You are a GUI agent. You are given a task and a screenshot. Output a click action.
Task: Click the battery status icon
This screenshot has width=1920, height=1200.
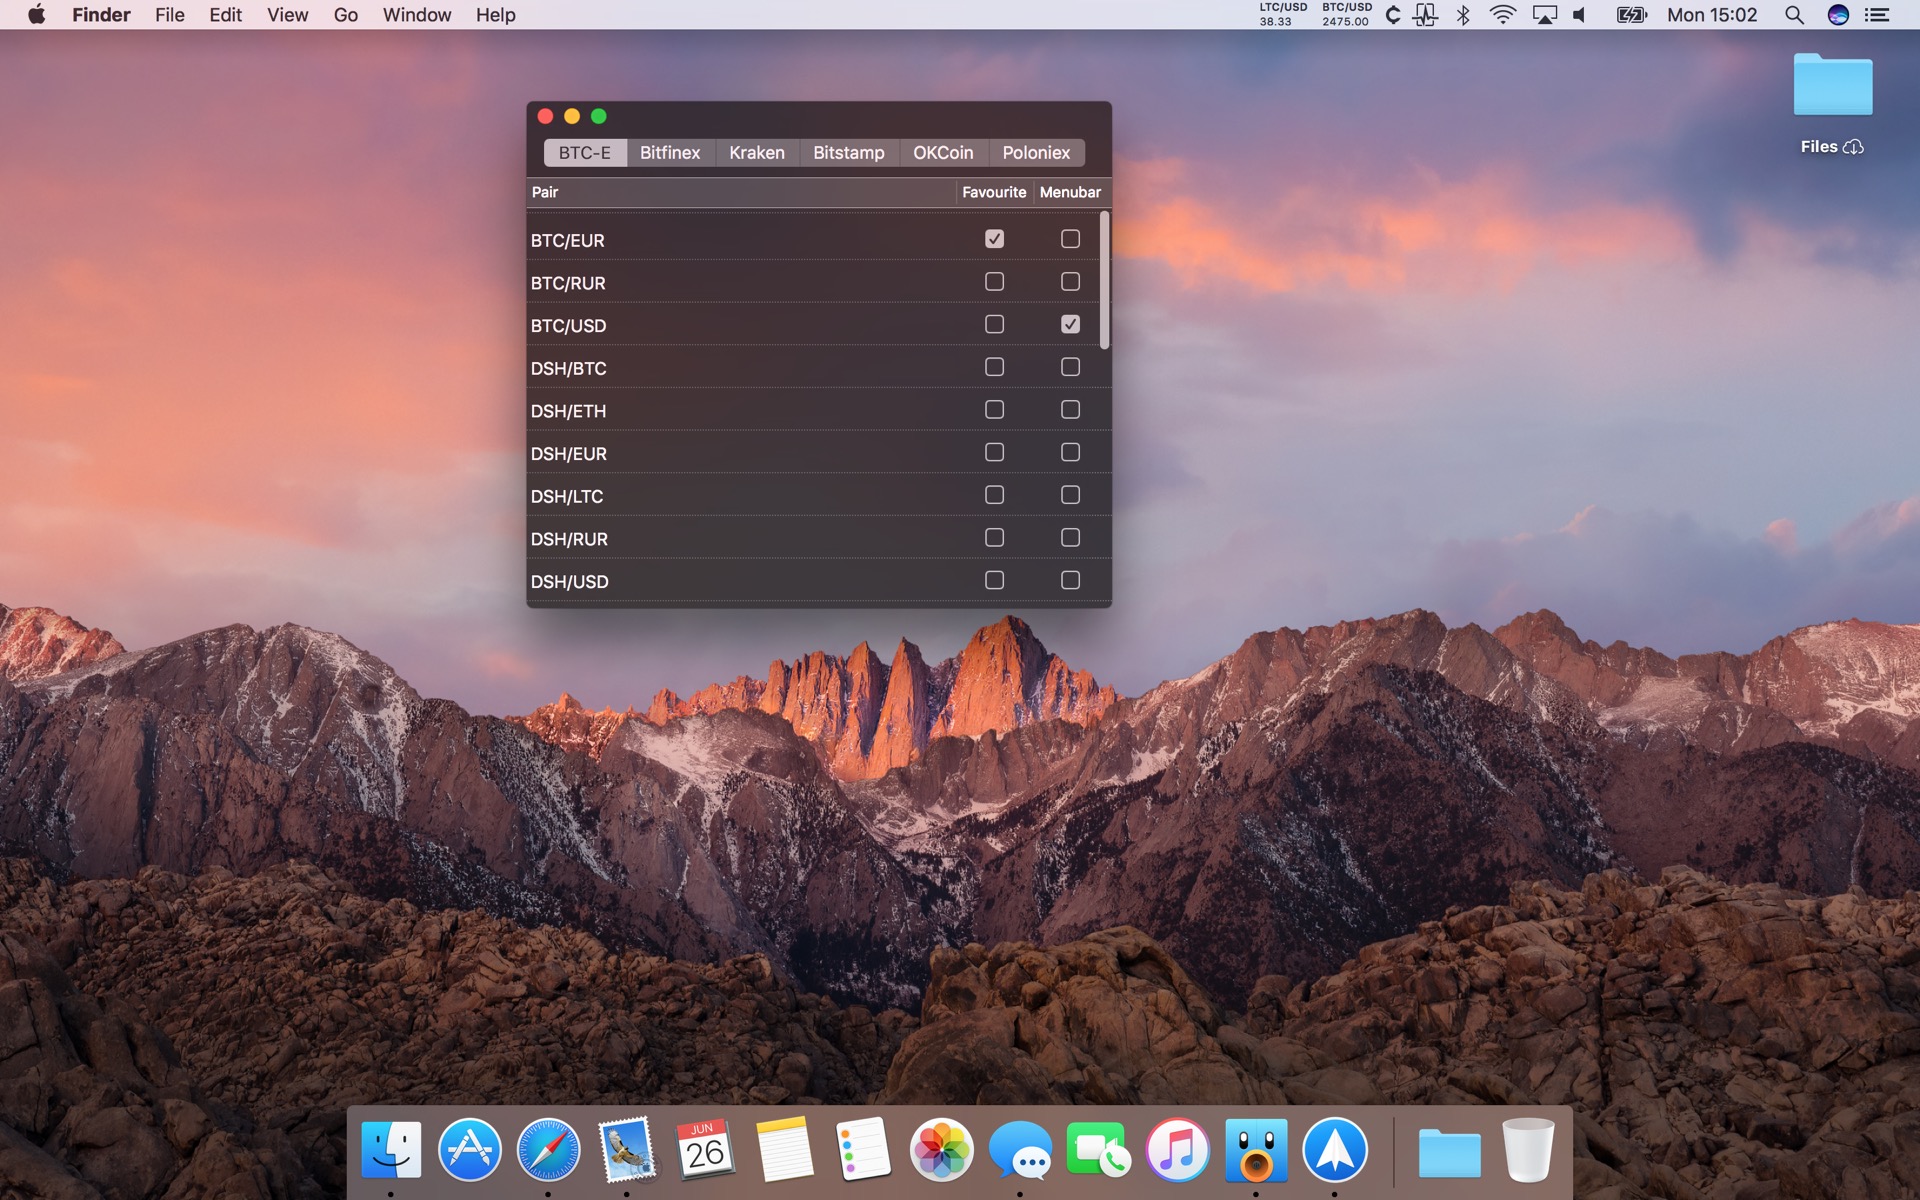1631,15
